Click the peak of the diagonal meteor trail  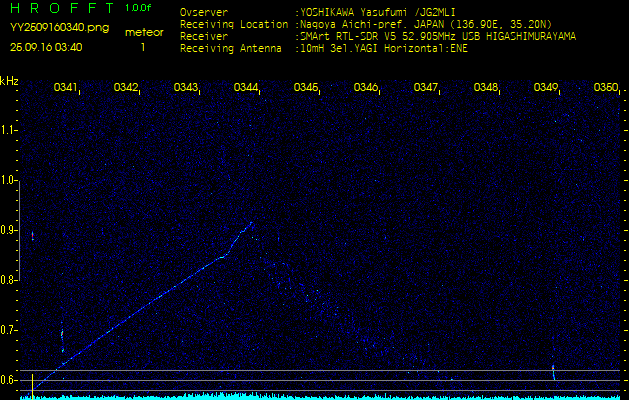pyautogui.click(x=251, y=224)
